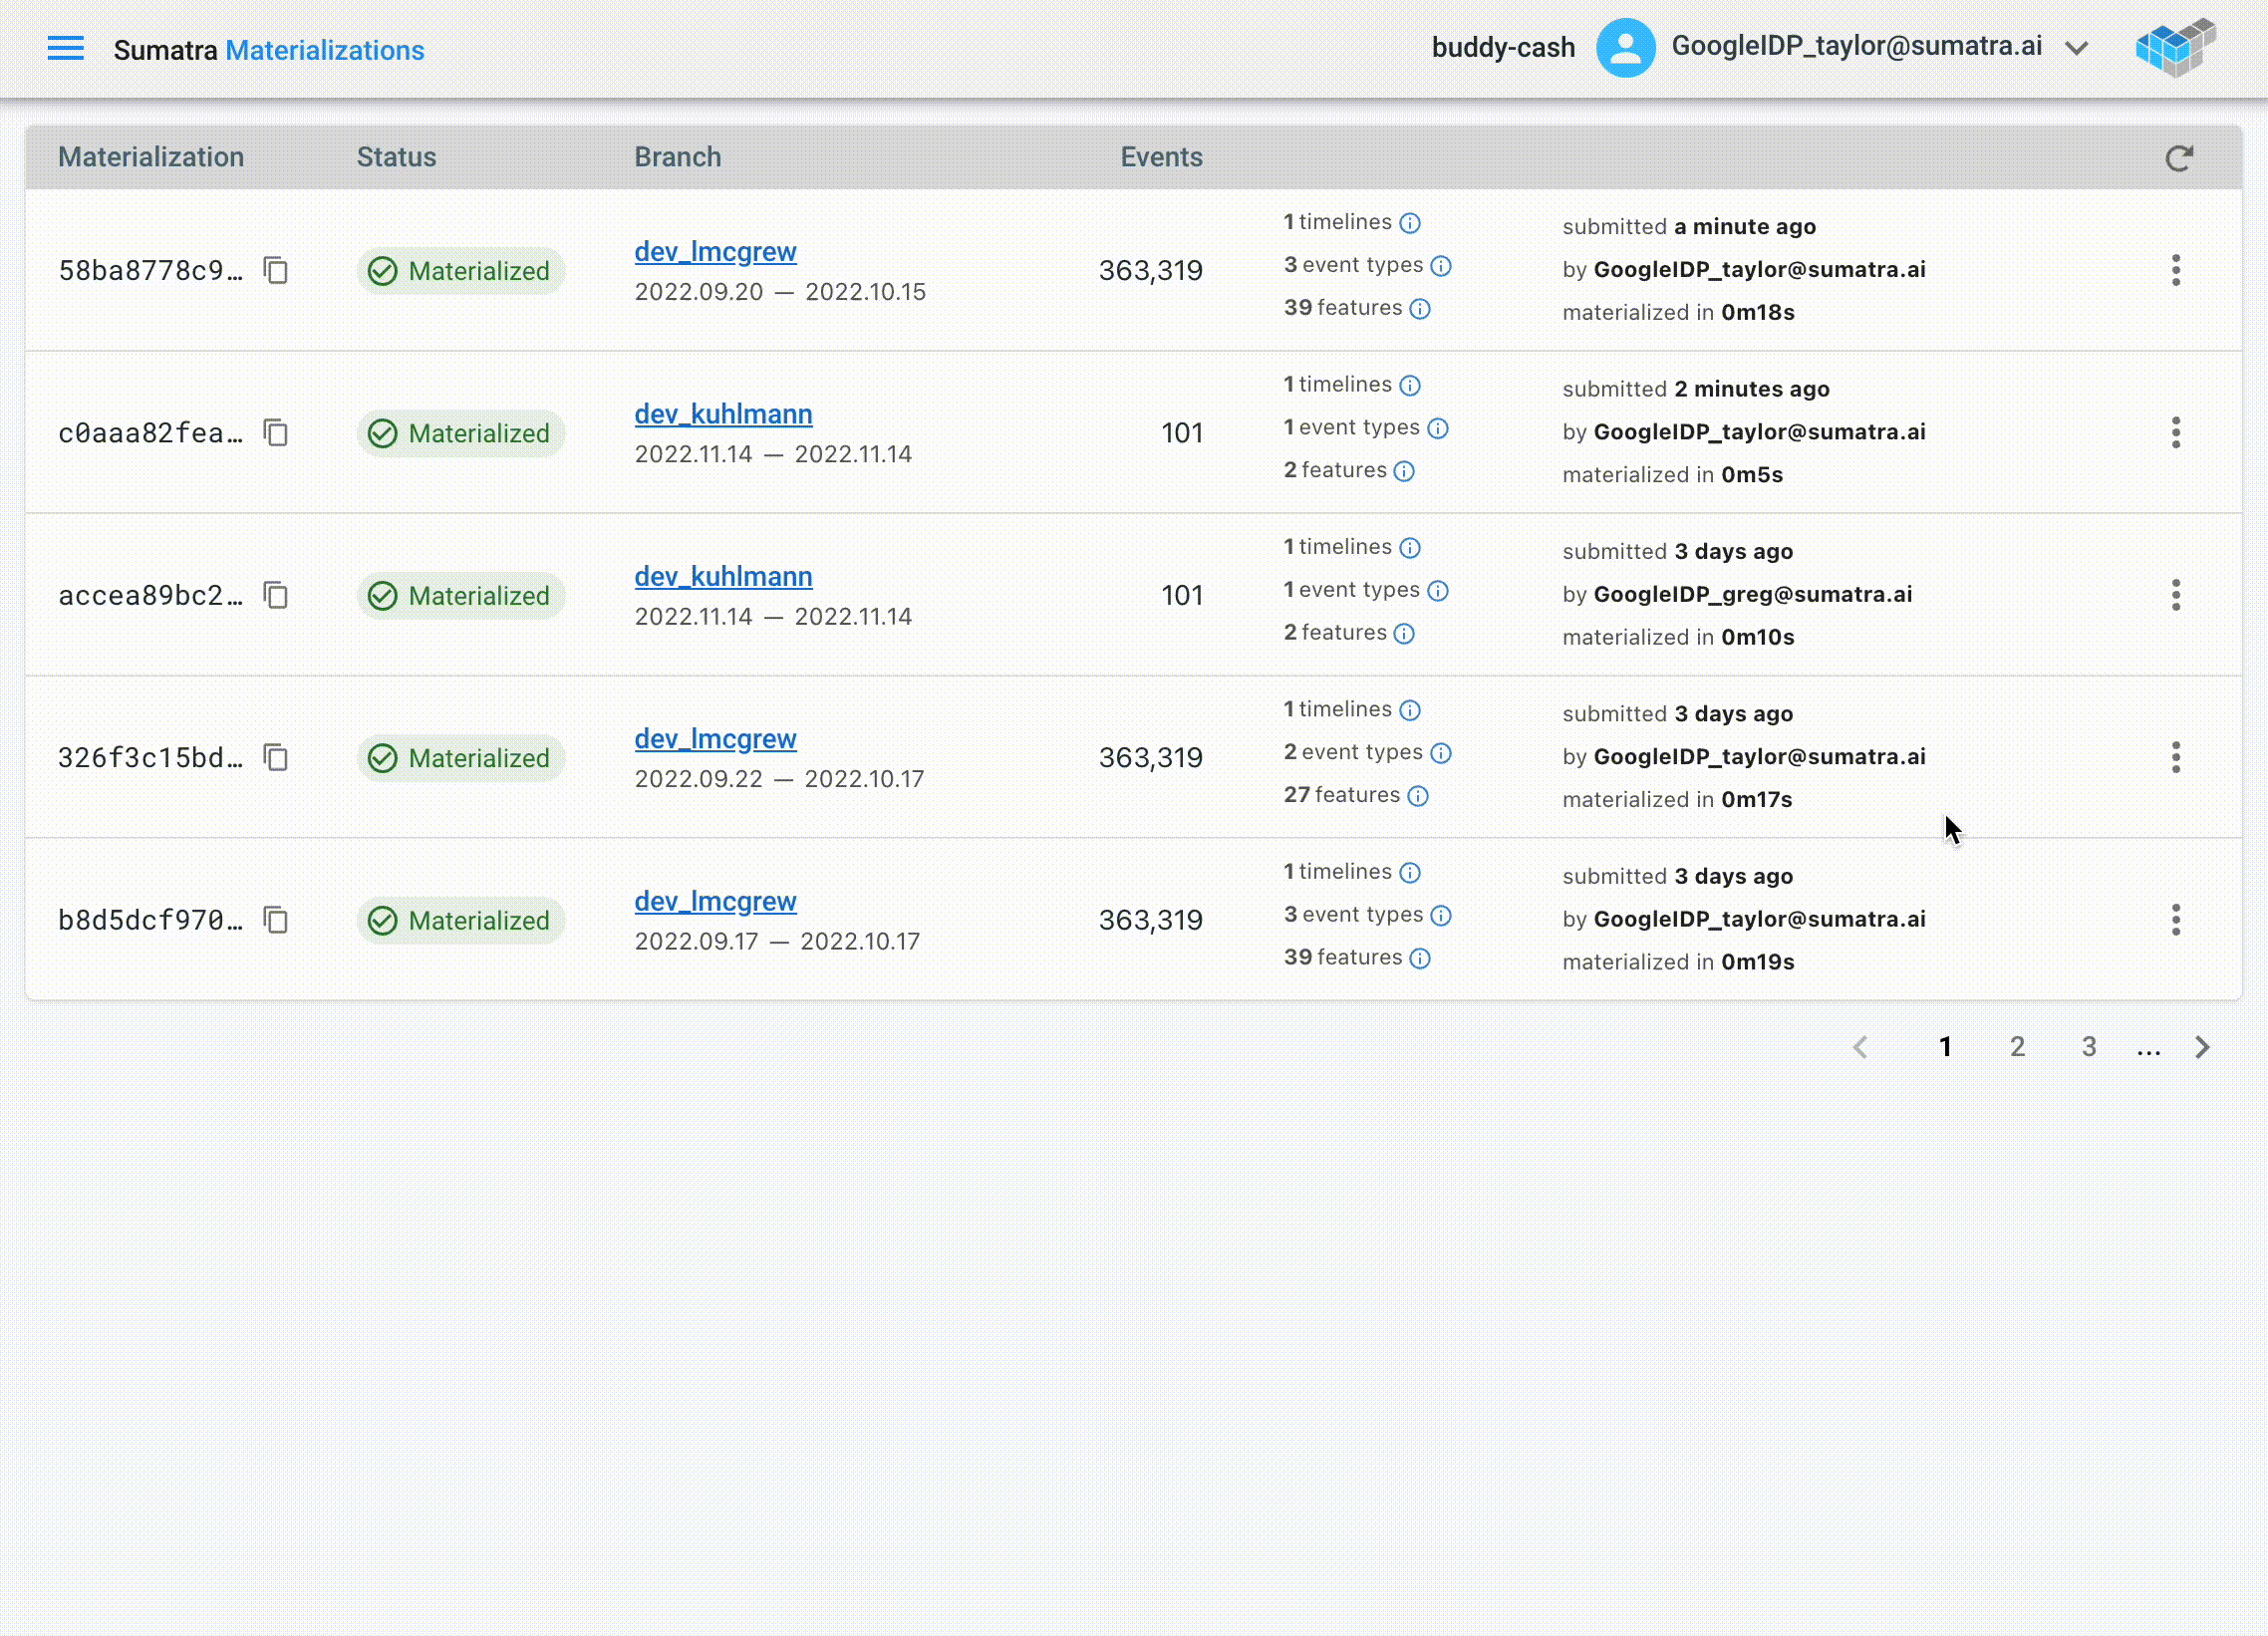Open the hamburger navigation menu

(66, 48)
